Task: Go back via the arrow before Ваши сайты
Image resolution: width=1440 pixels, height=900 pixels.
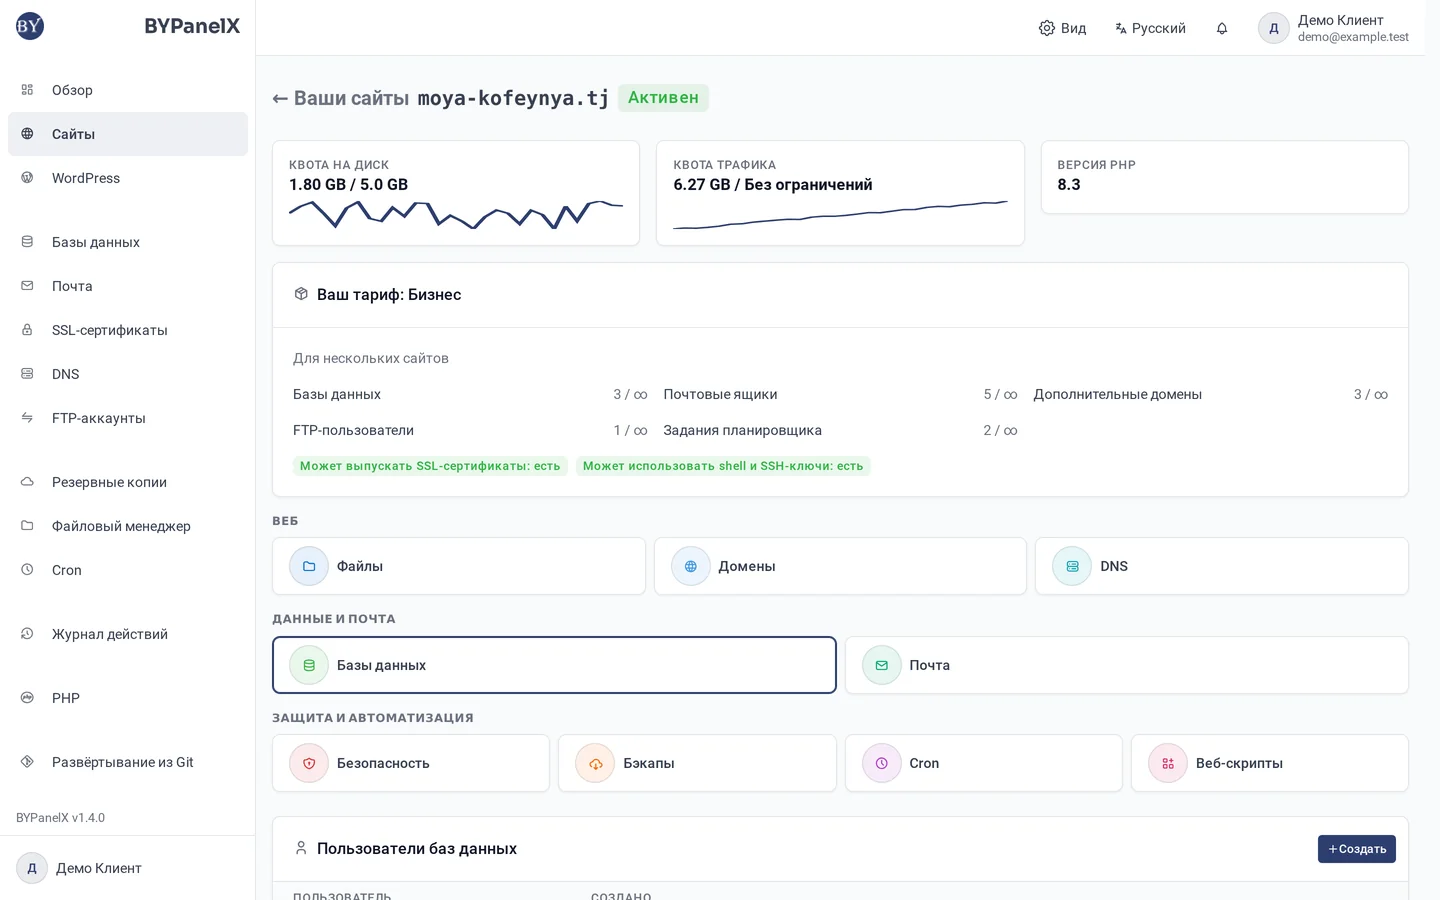Action: coord(280,98)
